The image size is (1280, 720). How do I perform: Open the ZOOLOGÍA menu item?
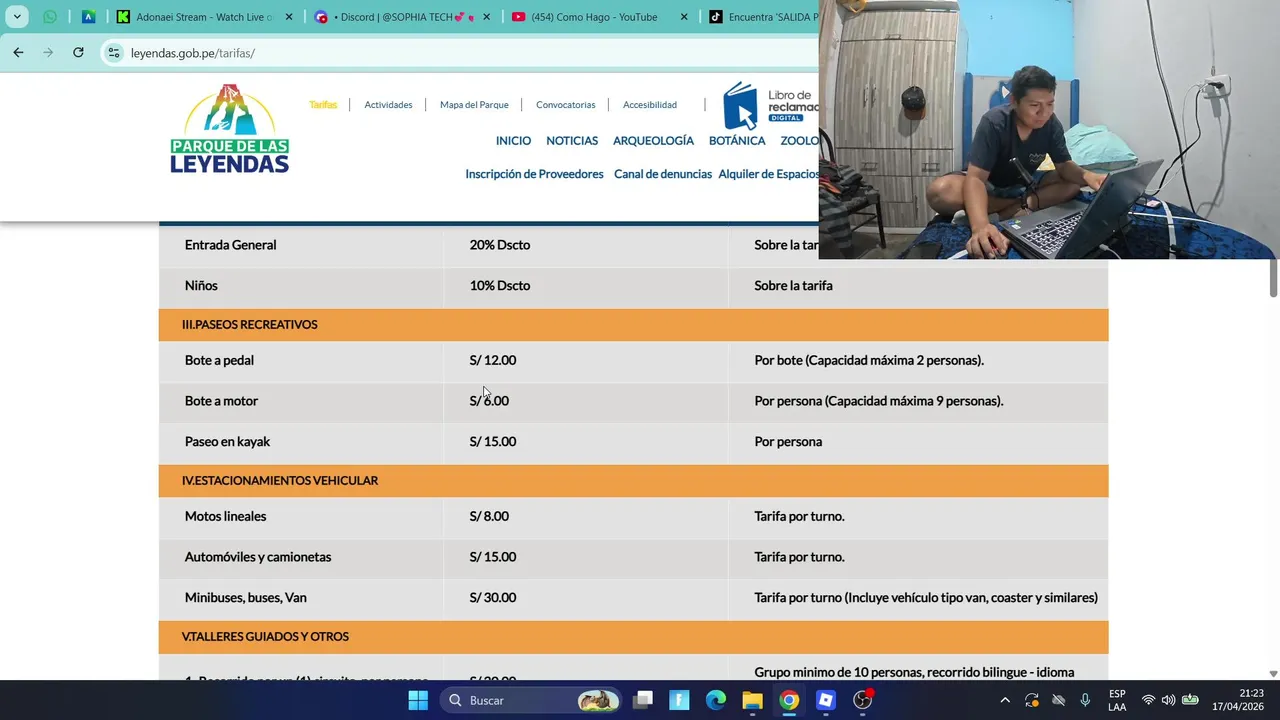(800, 141)
